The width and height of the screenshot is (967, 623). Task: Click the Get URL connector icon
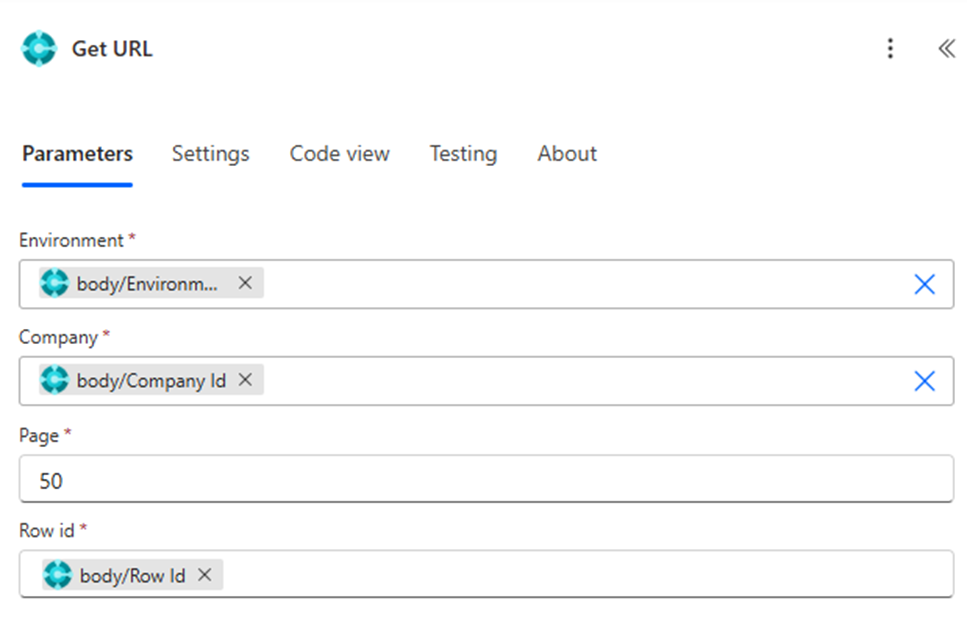40,49
